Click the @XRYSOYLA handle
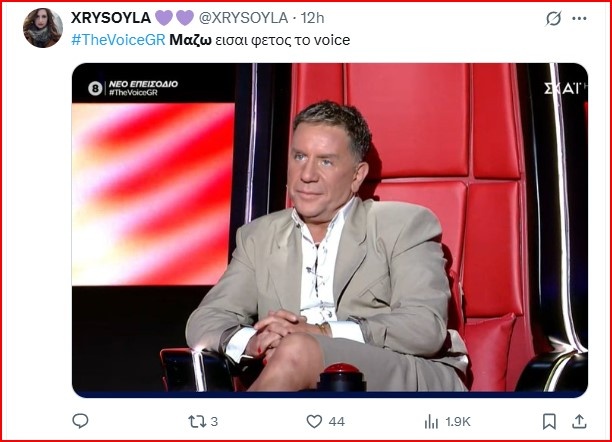The height and width of the screenshot is (442, 612). point(245,18)
